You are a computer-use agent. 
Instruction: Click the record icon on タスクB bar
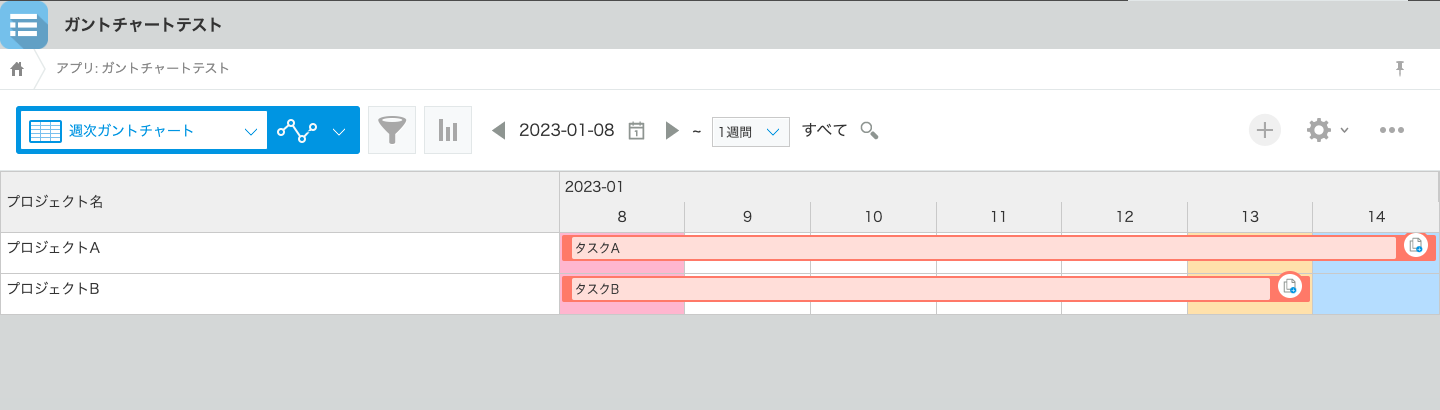[1290, 287]
